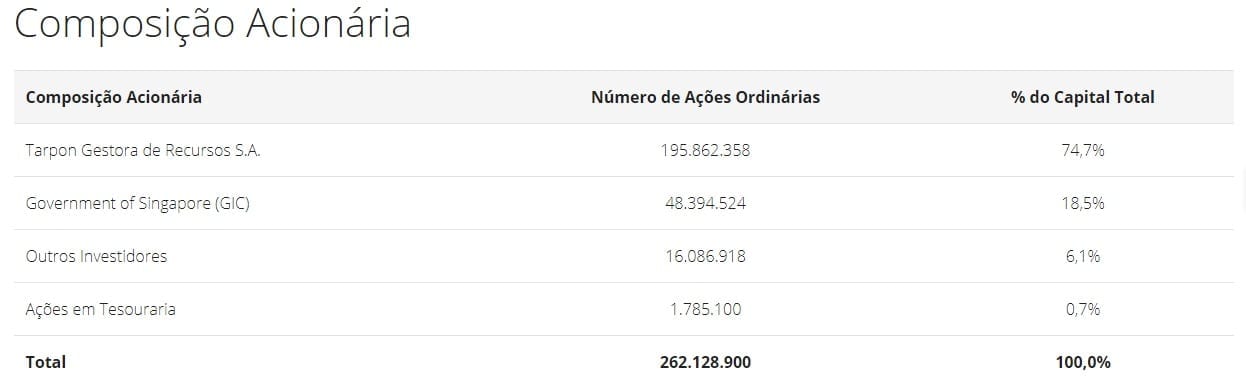
Task: Click the total shares 262.128.900
Action: (x=705, y=362)
